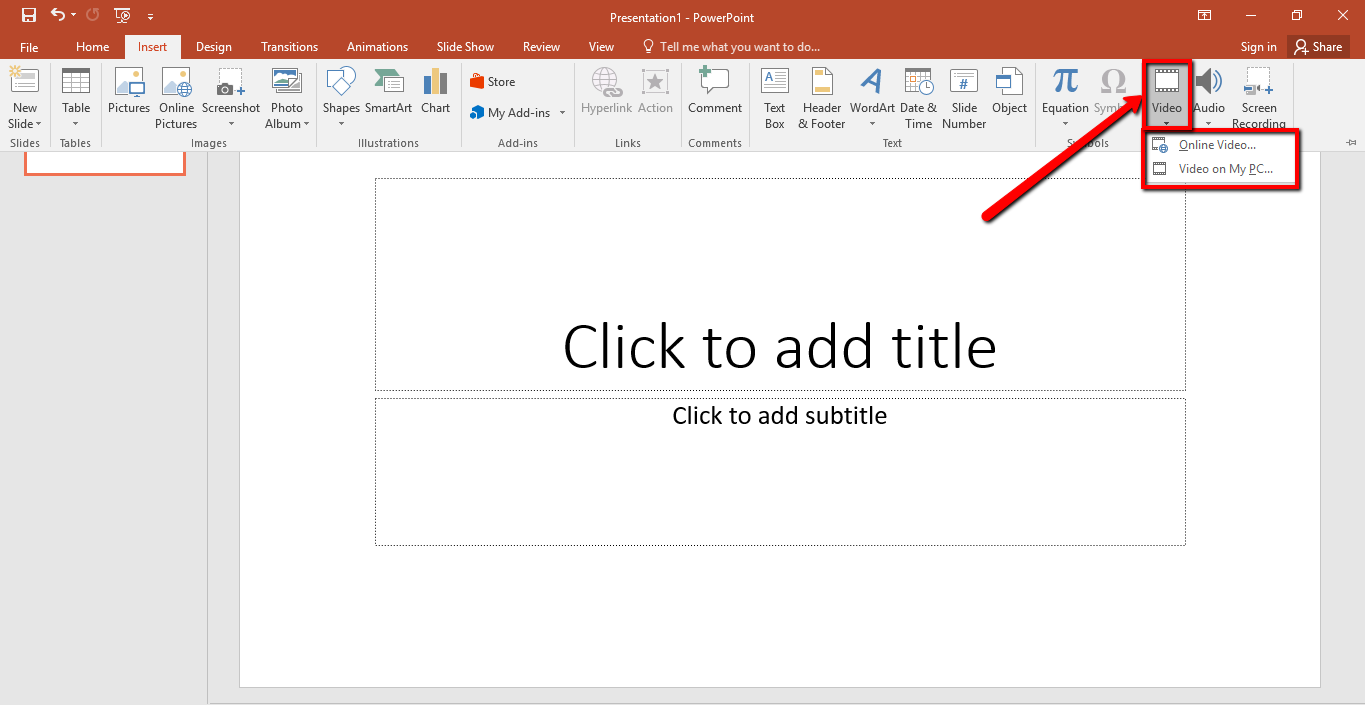The width and height of the screenshot is (1365, 705).
Task: Insert a Text Box
Action: click(x=774, y=97)
